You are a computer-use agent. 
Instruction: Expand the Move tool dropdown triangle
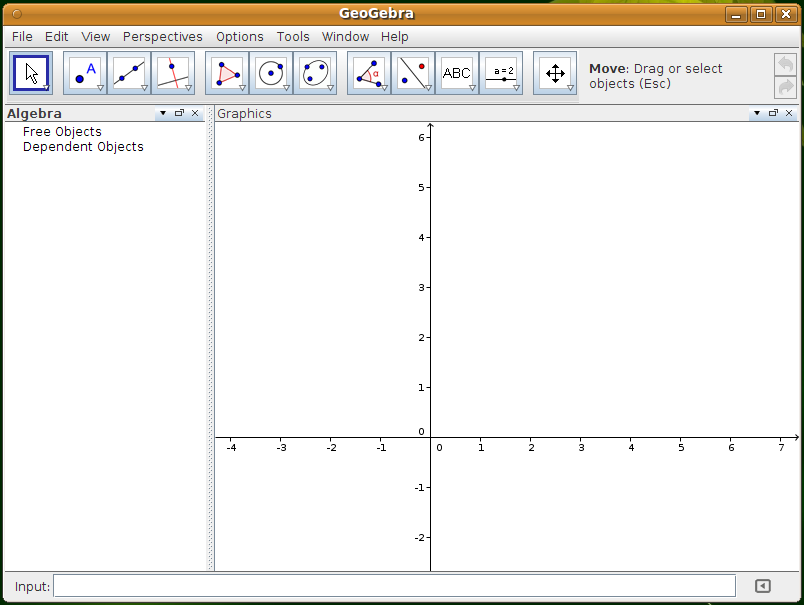coord(46,88)
